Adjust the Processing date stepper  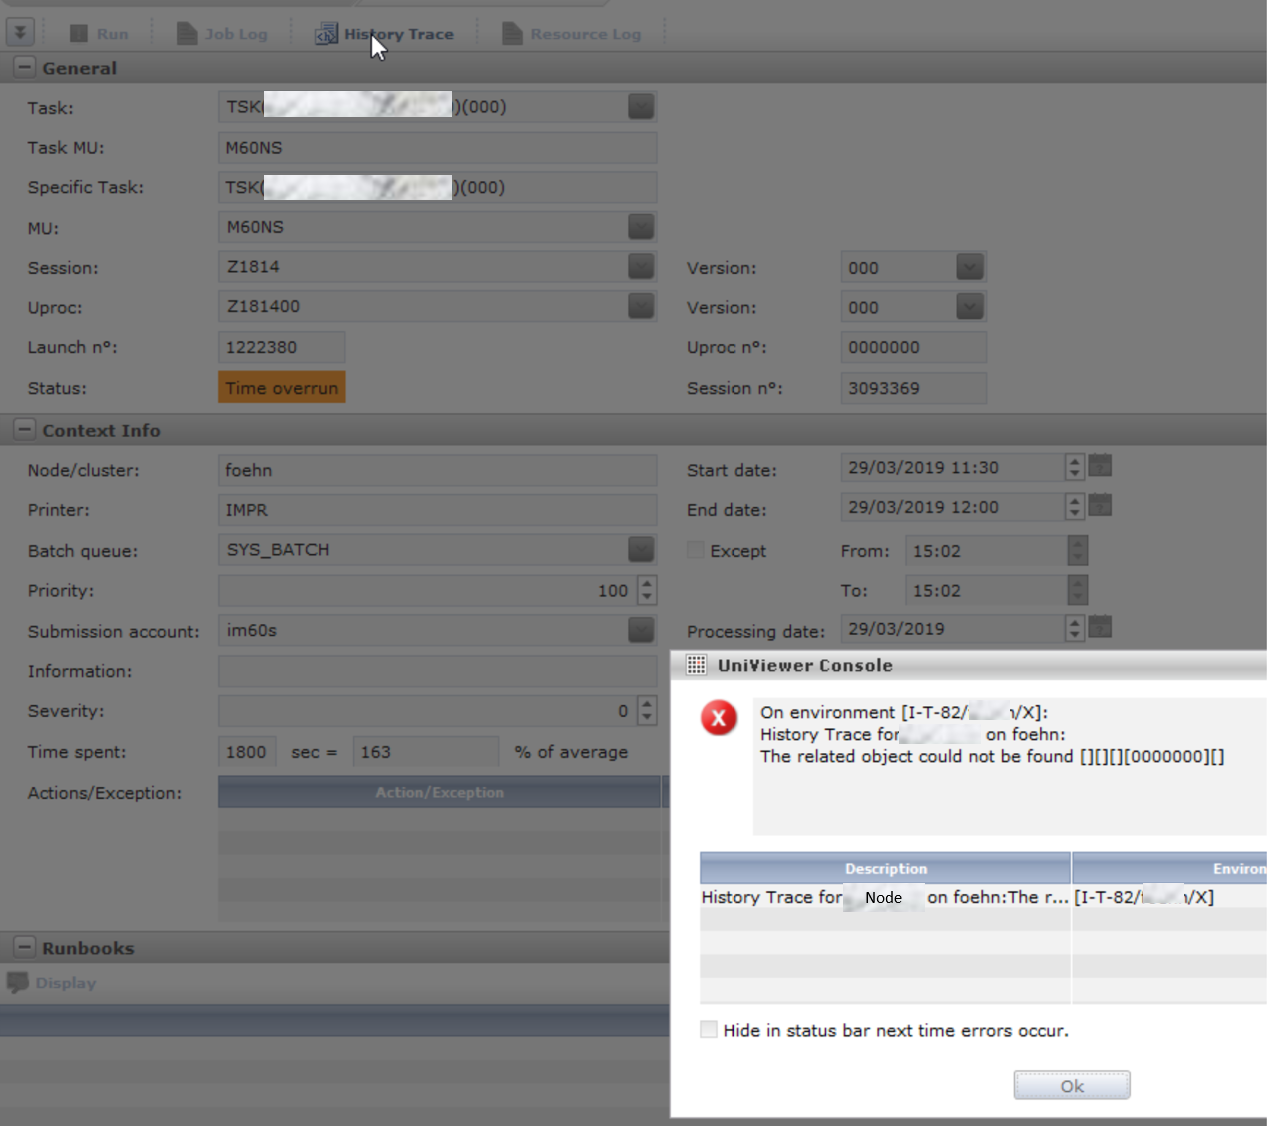coord(1075,628)
